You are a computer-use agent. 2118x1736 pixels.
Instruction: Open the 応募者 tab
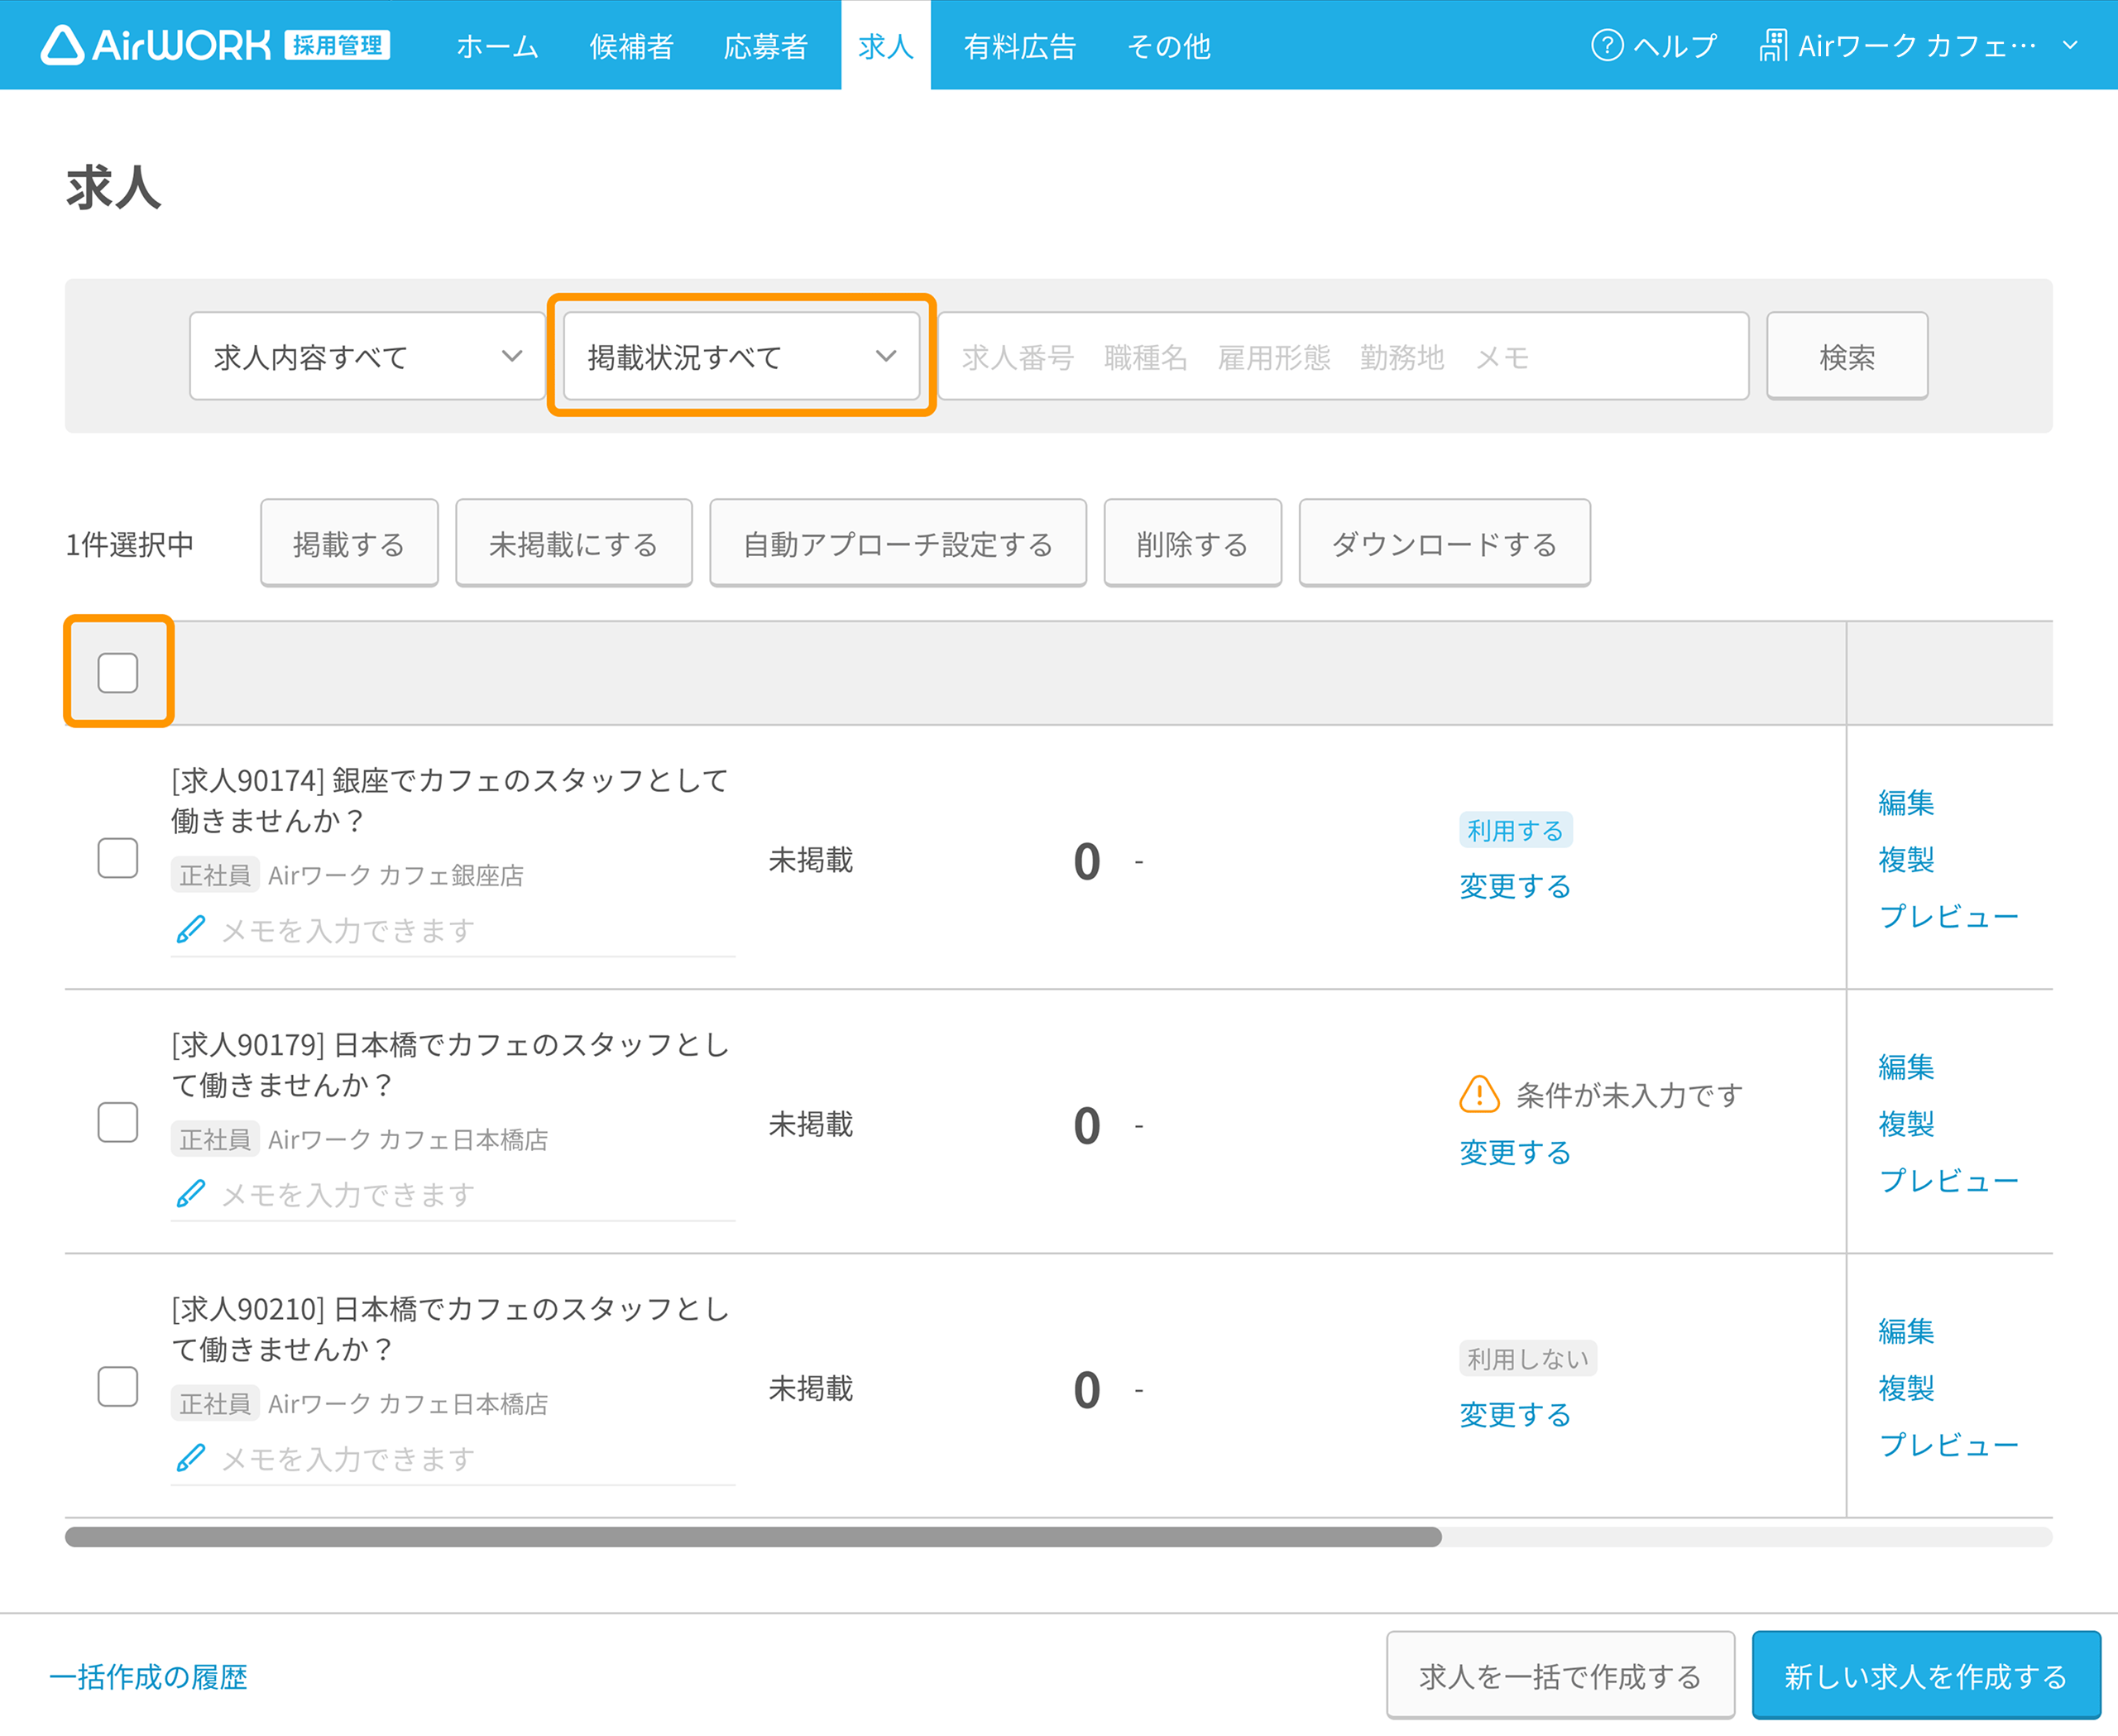[765, 46]
